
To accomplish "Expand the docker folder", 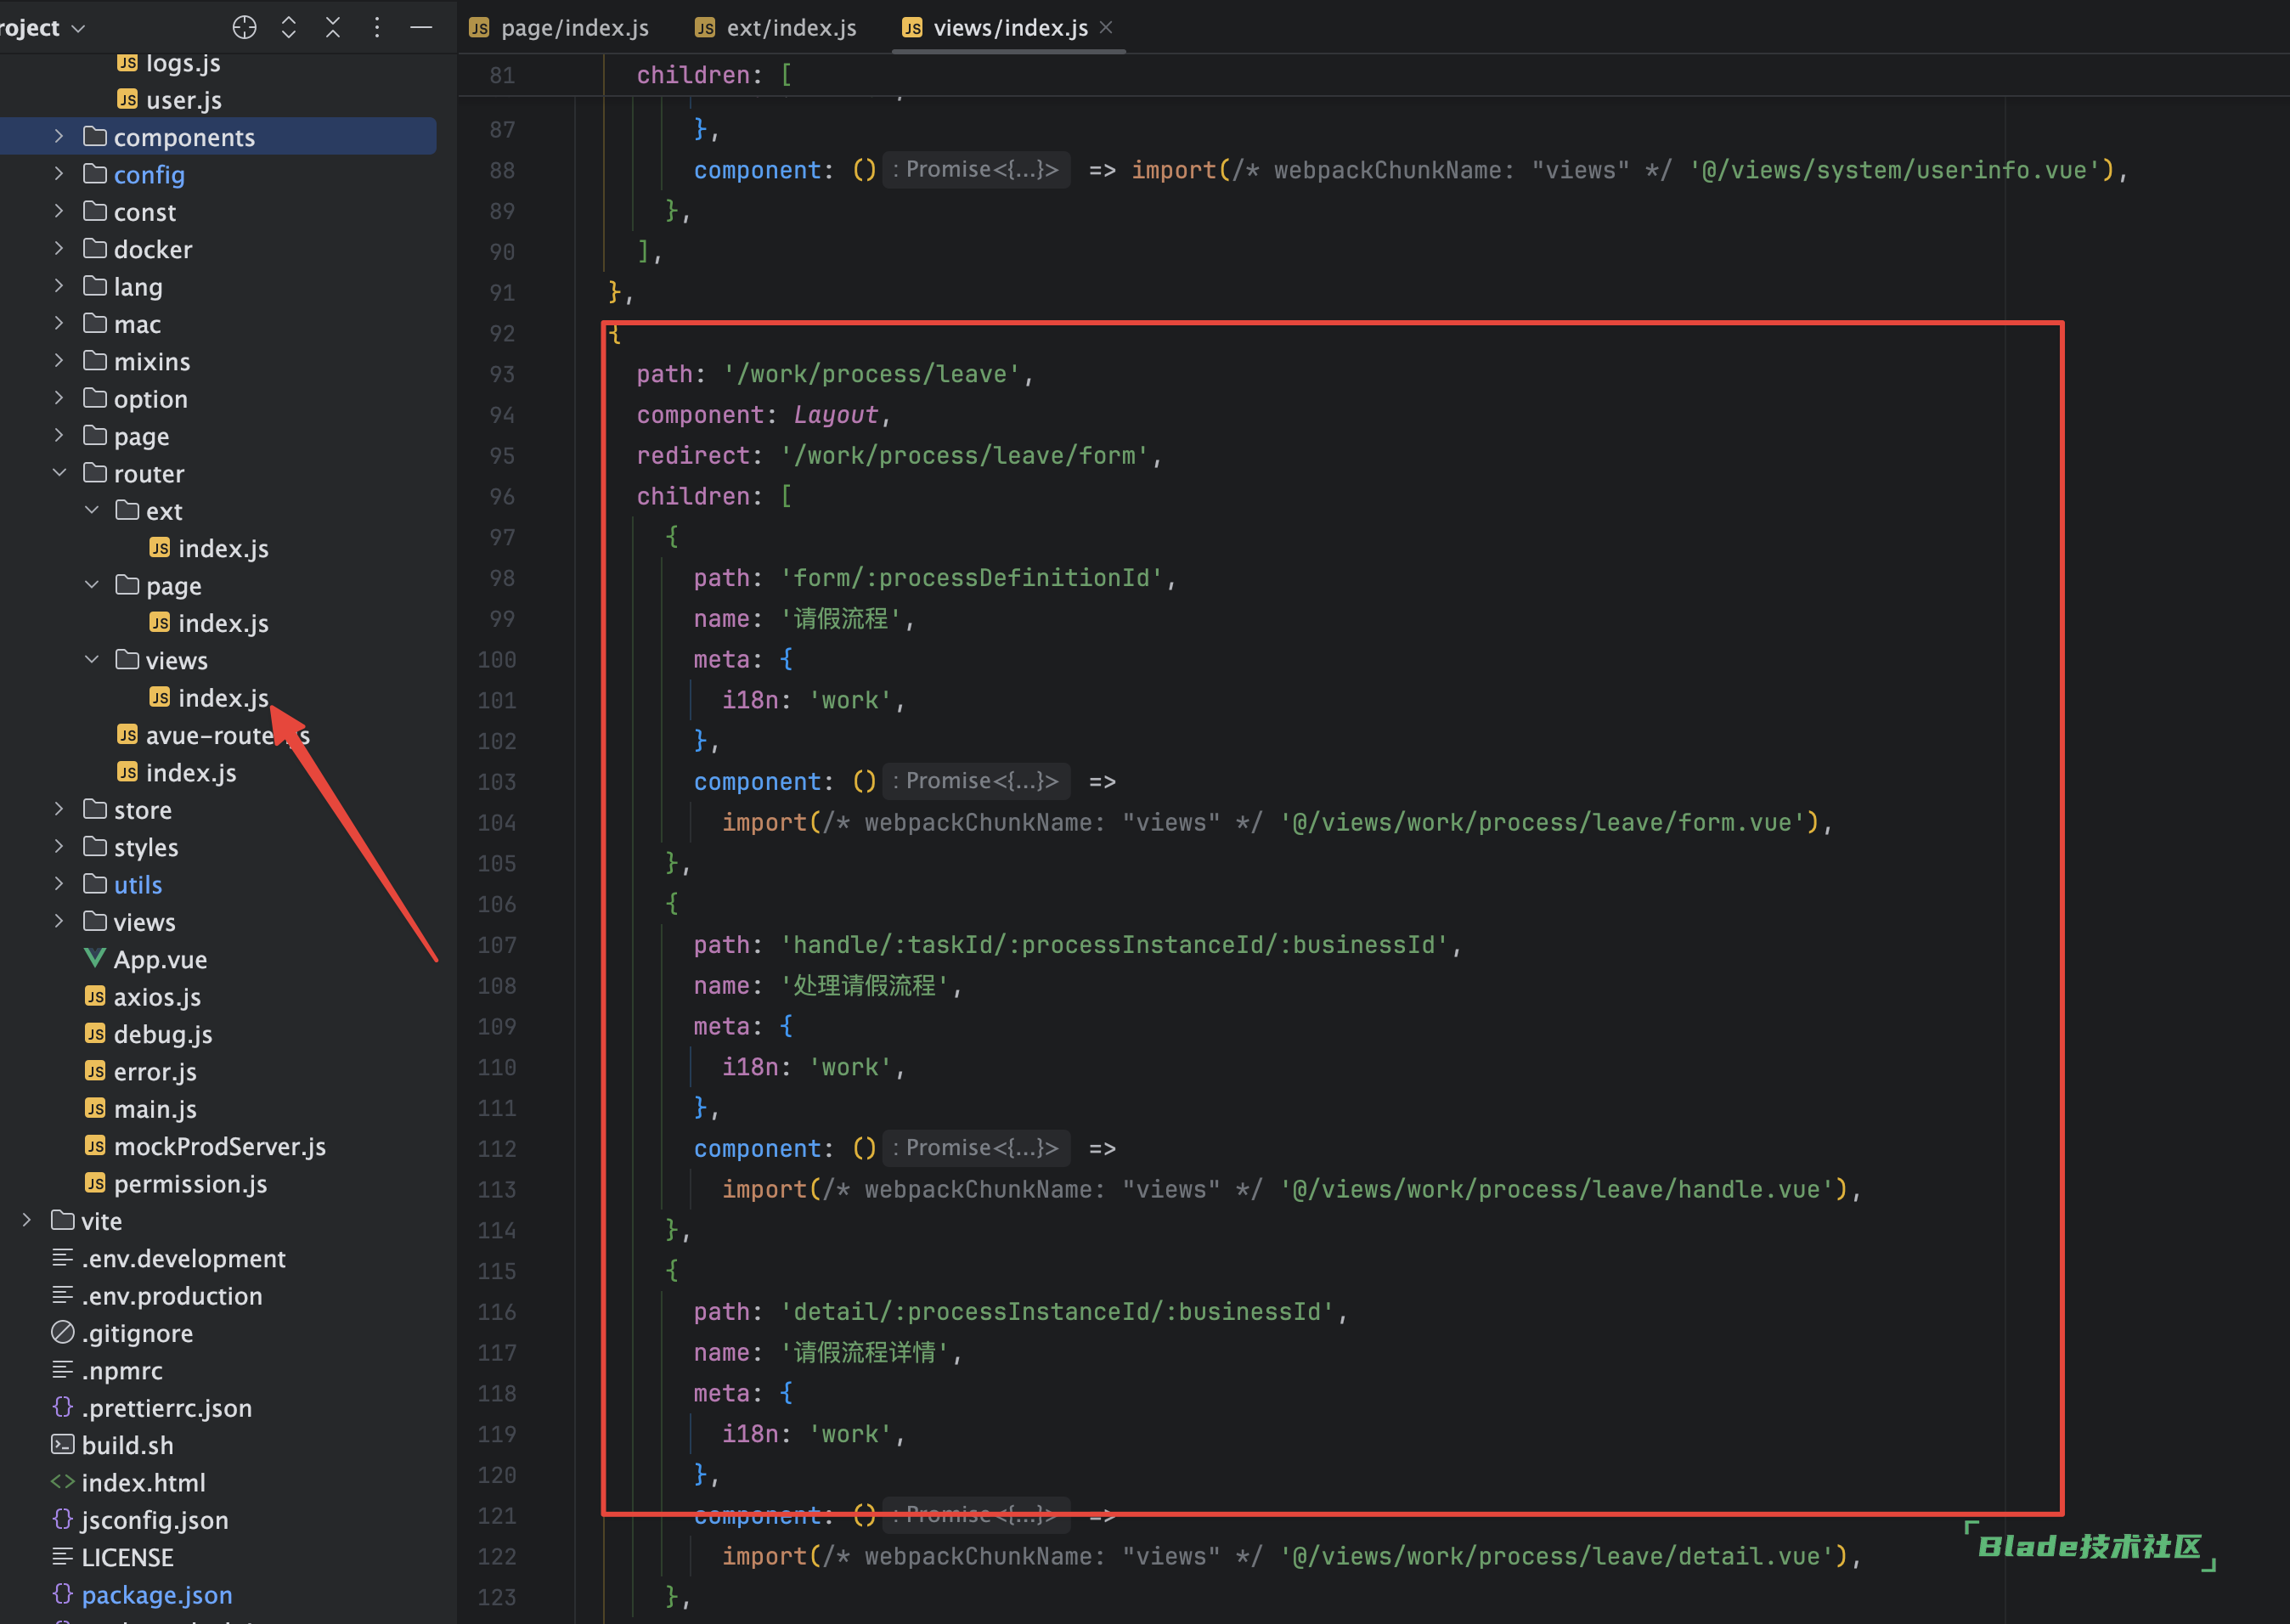I will 59,248.
